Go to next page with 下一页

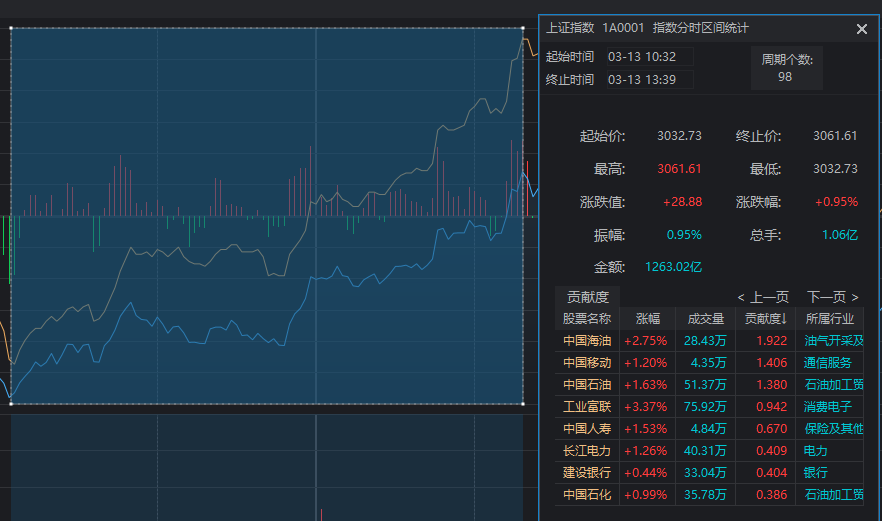coord(832,297)
